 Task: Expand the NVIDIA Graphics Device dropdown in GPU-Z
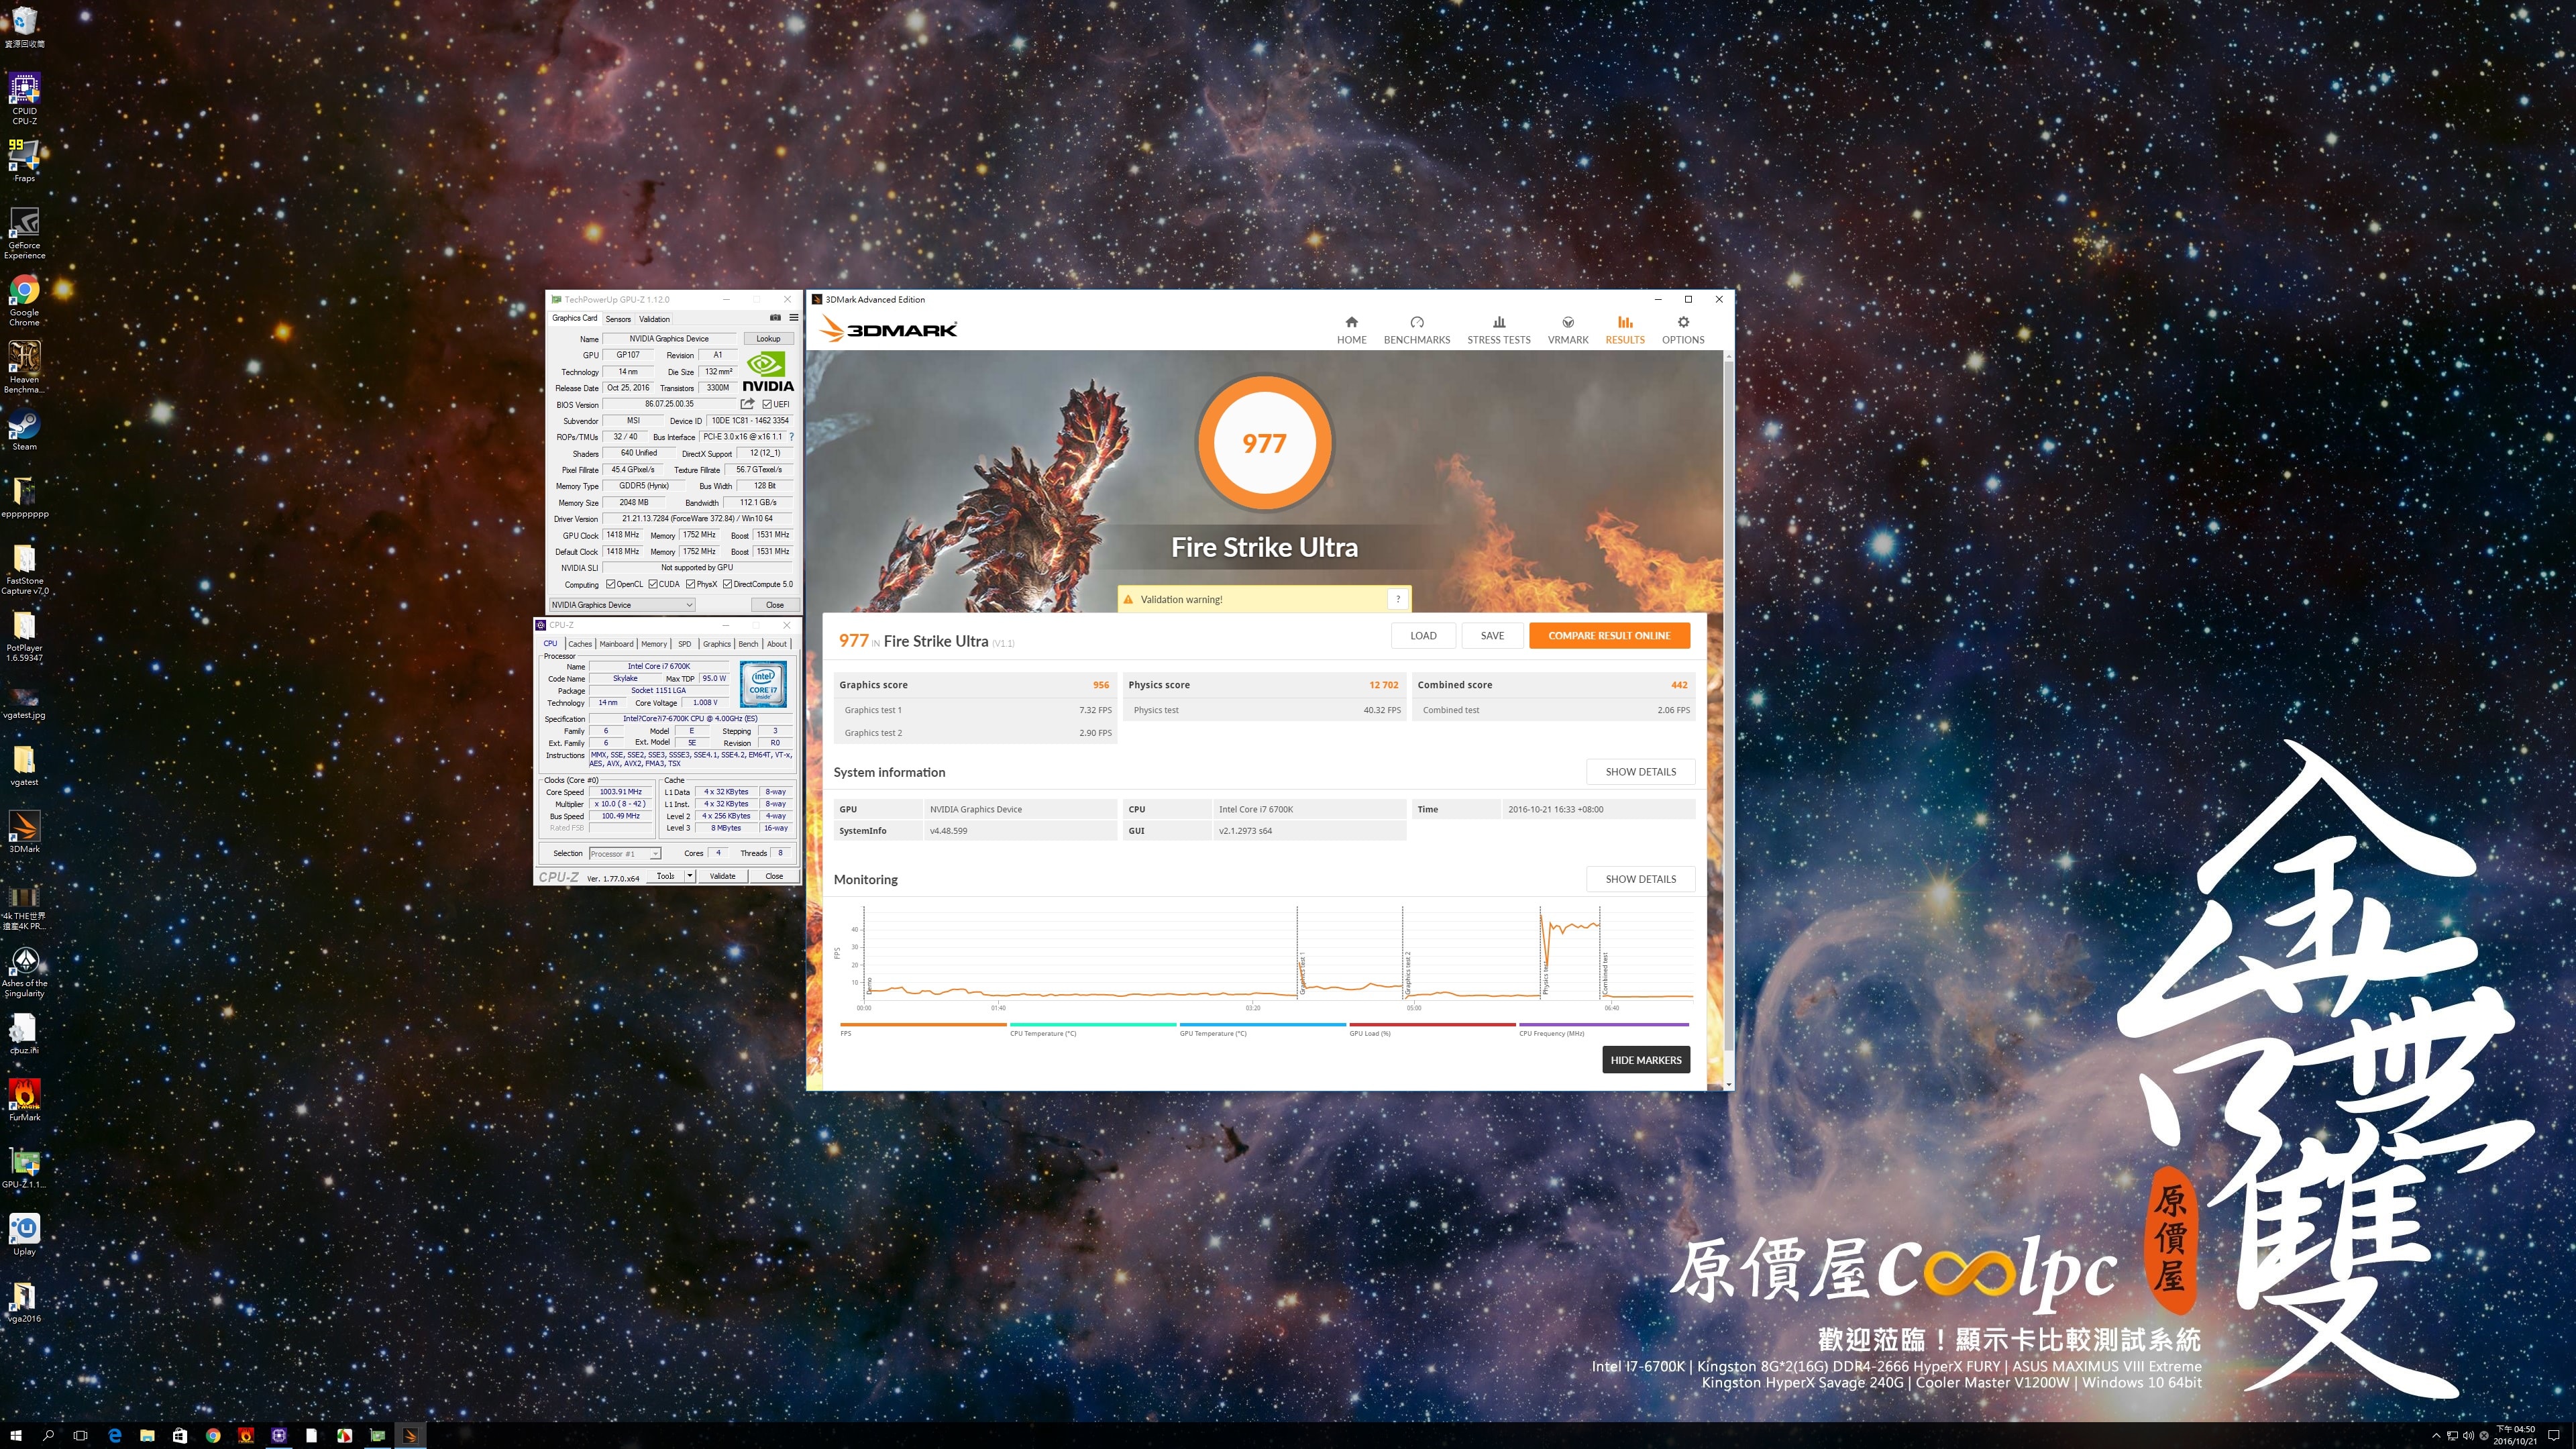pos(621,604)
